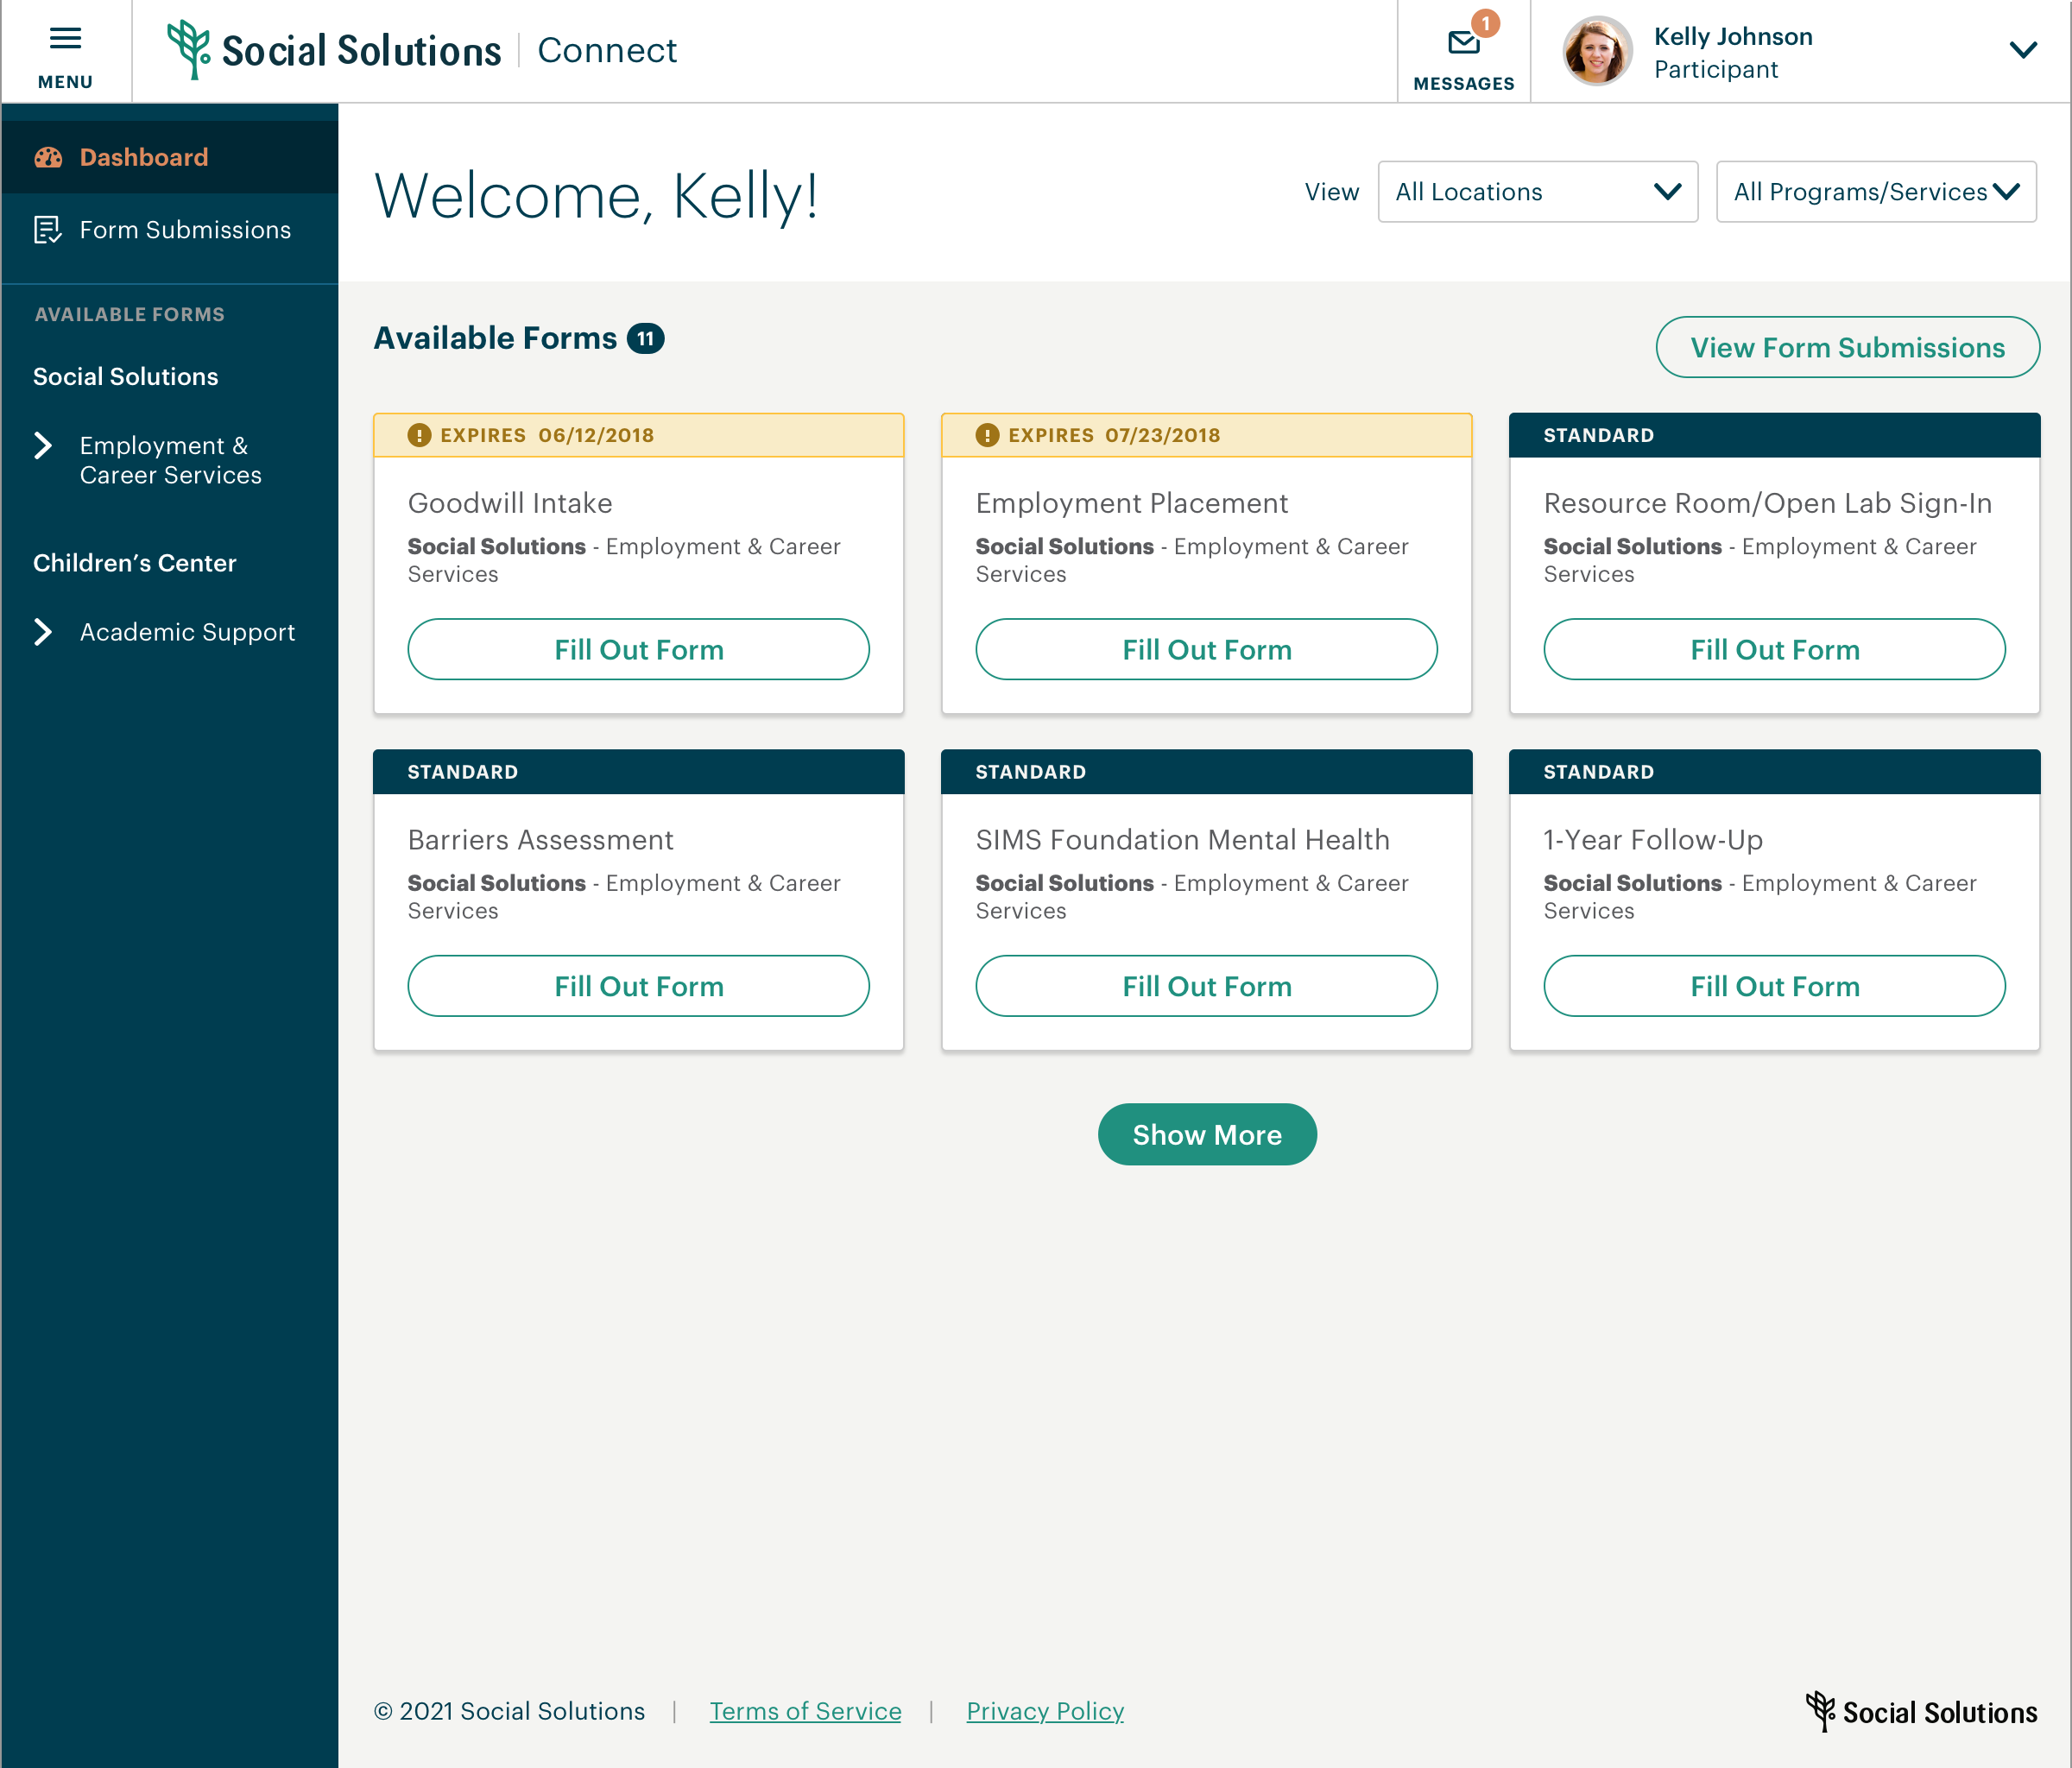Click the Social Solutions footer logo
This screenshot has width=2072, height=1768.
tap(1921, 1712)
